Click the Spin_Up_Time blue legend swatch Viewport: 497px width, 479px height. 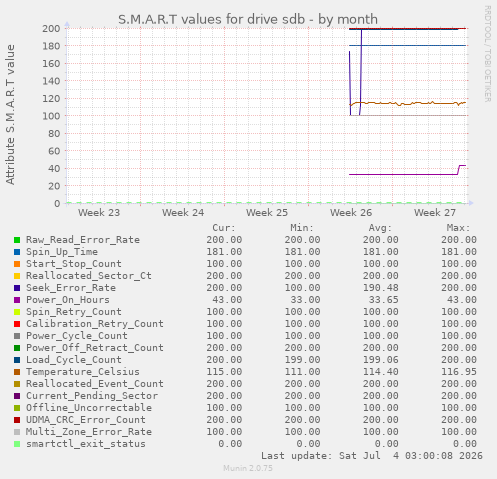(x=17, y=252)
